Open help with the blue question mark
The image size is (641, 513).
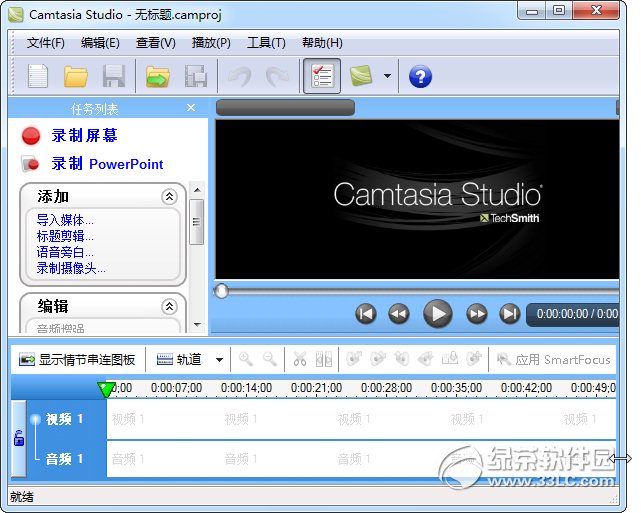point(420,76)
